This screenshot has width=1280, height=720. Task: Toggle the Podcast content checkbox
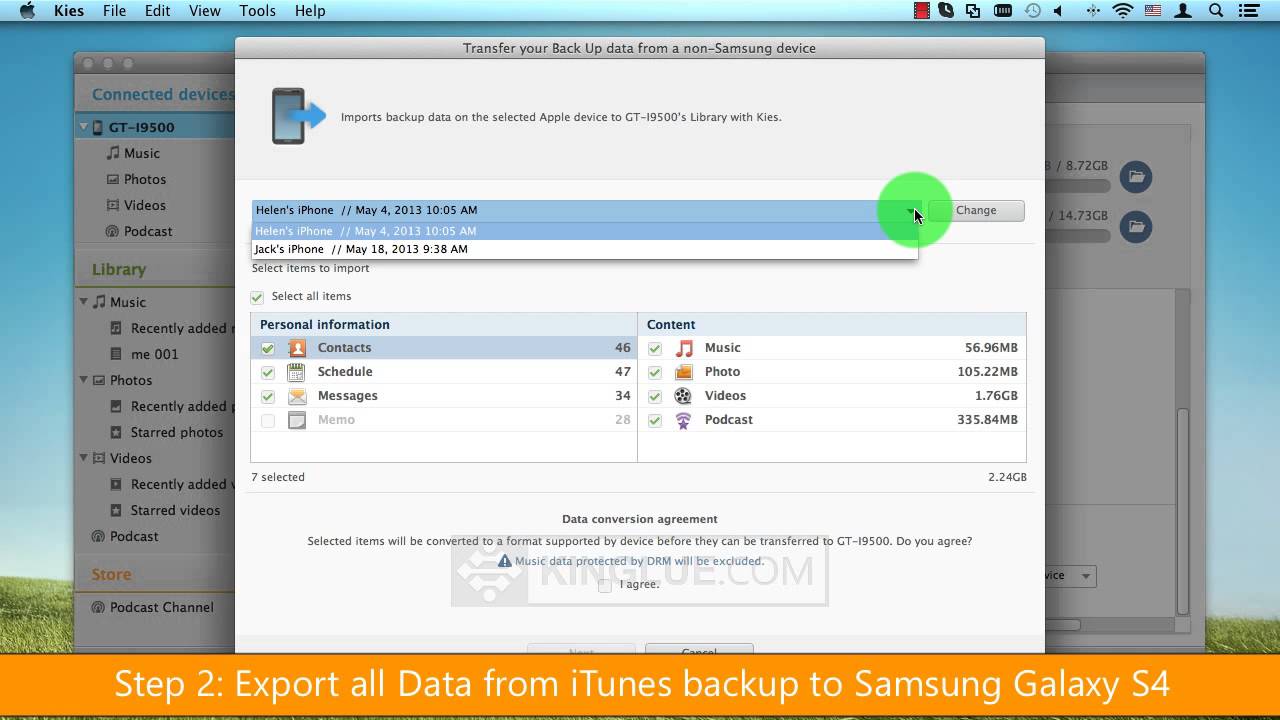pos(655,420)
